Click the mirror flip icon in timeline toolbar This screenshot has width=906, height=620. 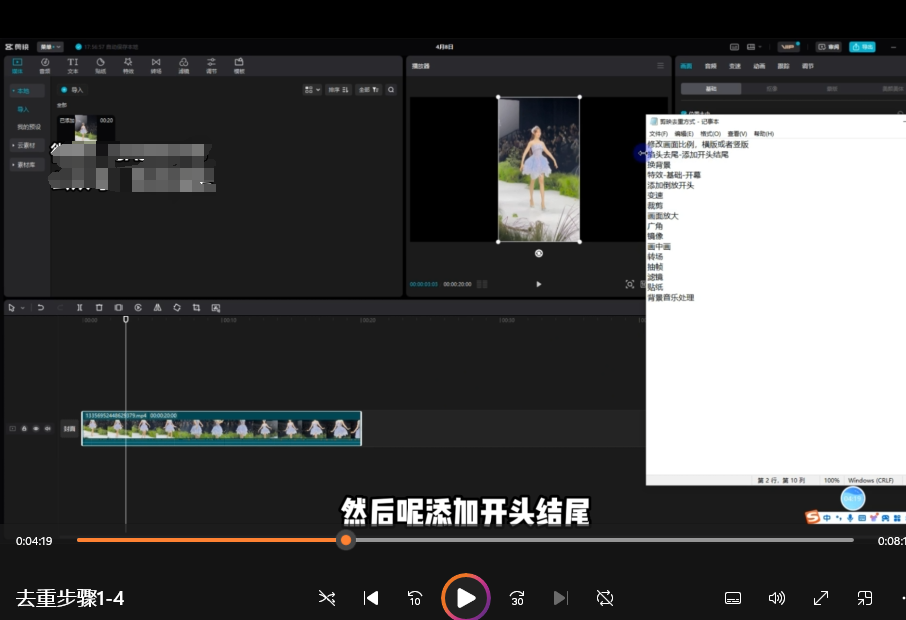point(157,308)
